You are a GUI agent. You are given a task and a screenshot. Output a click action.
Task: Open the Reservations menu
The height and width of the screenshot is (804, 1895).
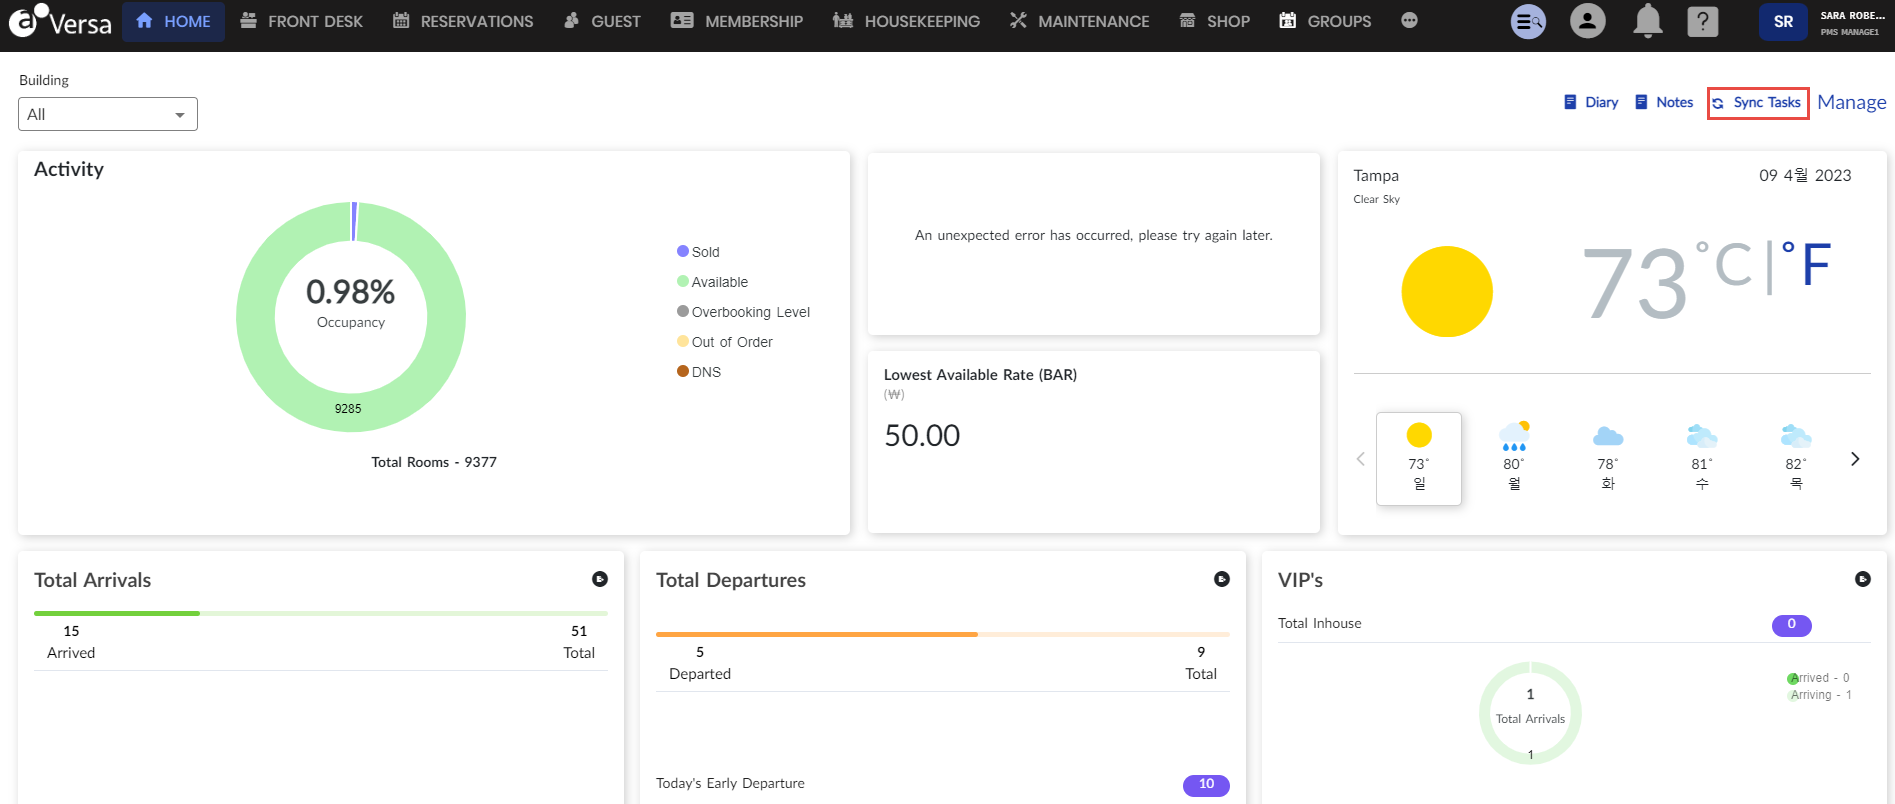(x=463, y=21)
